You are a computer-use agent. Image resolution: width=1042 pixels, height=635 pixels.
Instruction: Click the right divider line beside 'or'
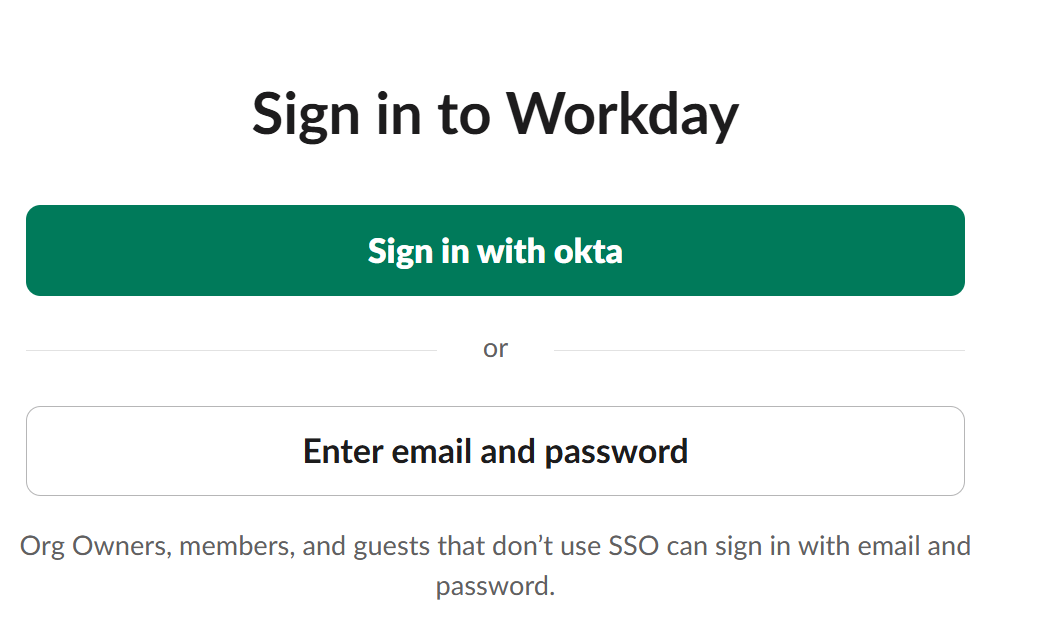(760, 352)
